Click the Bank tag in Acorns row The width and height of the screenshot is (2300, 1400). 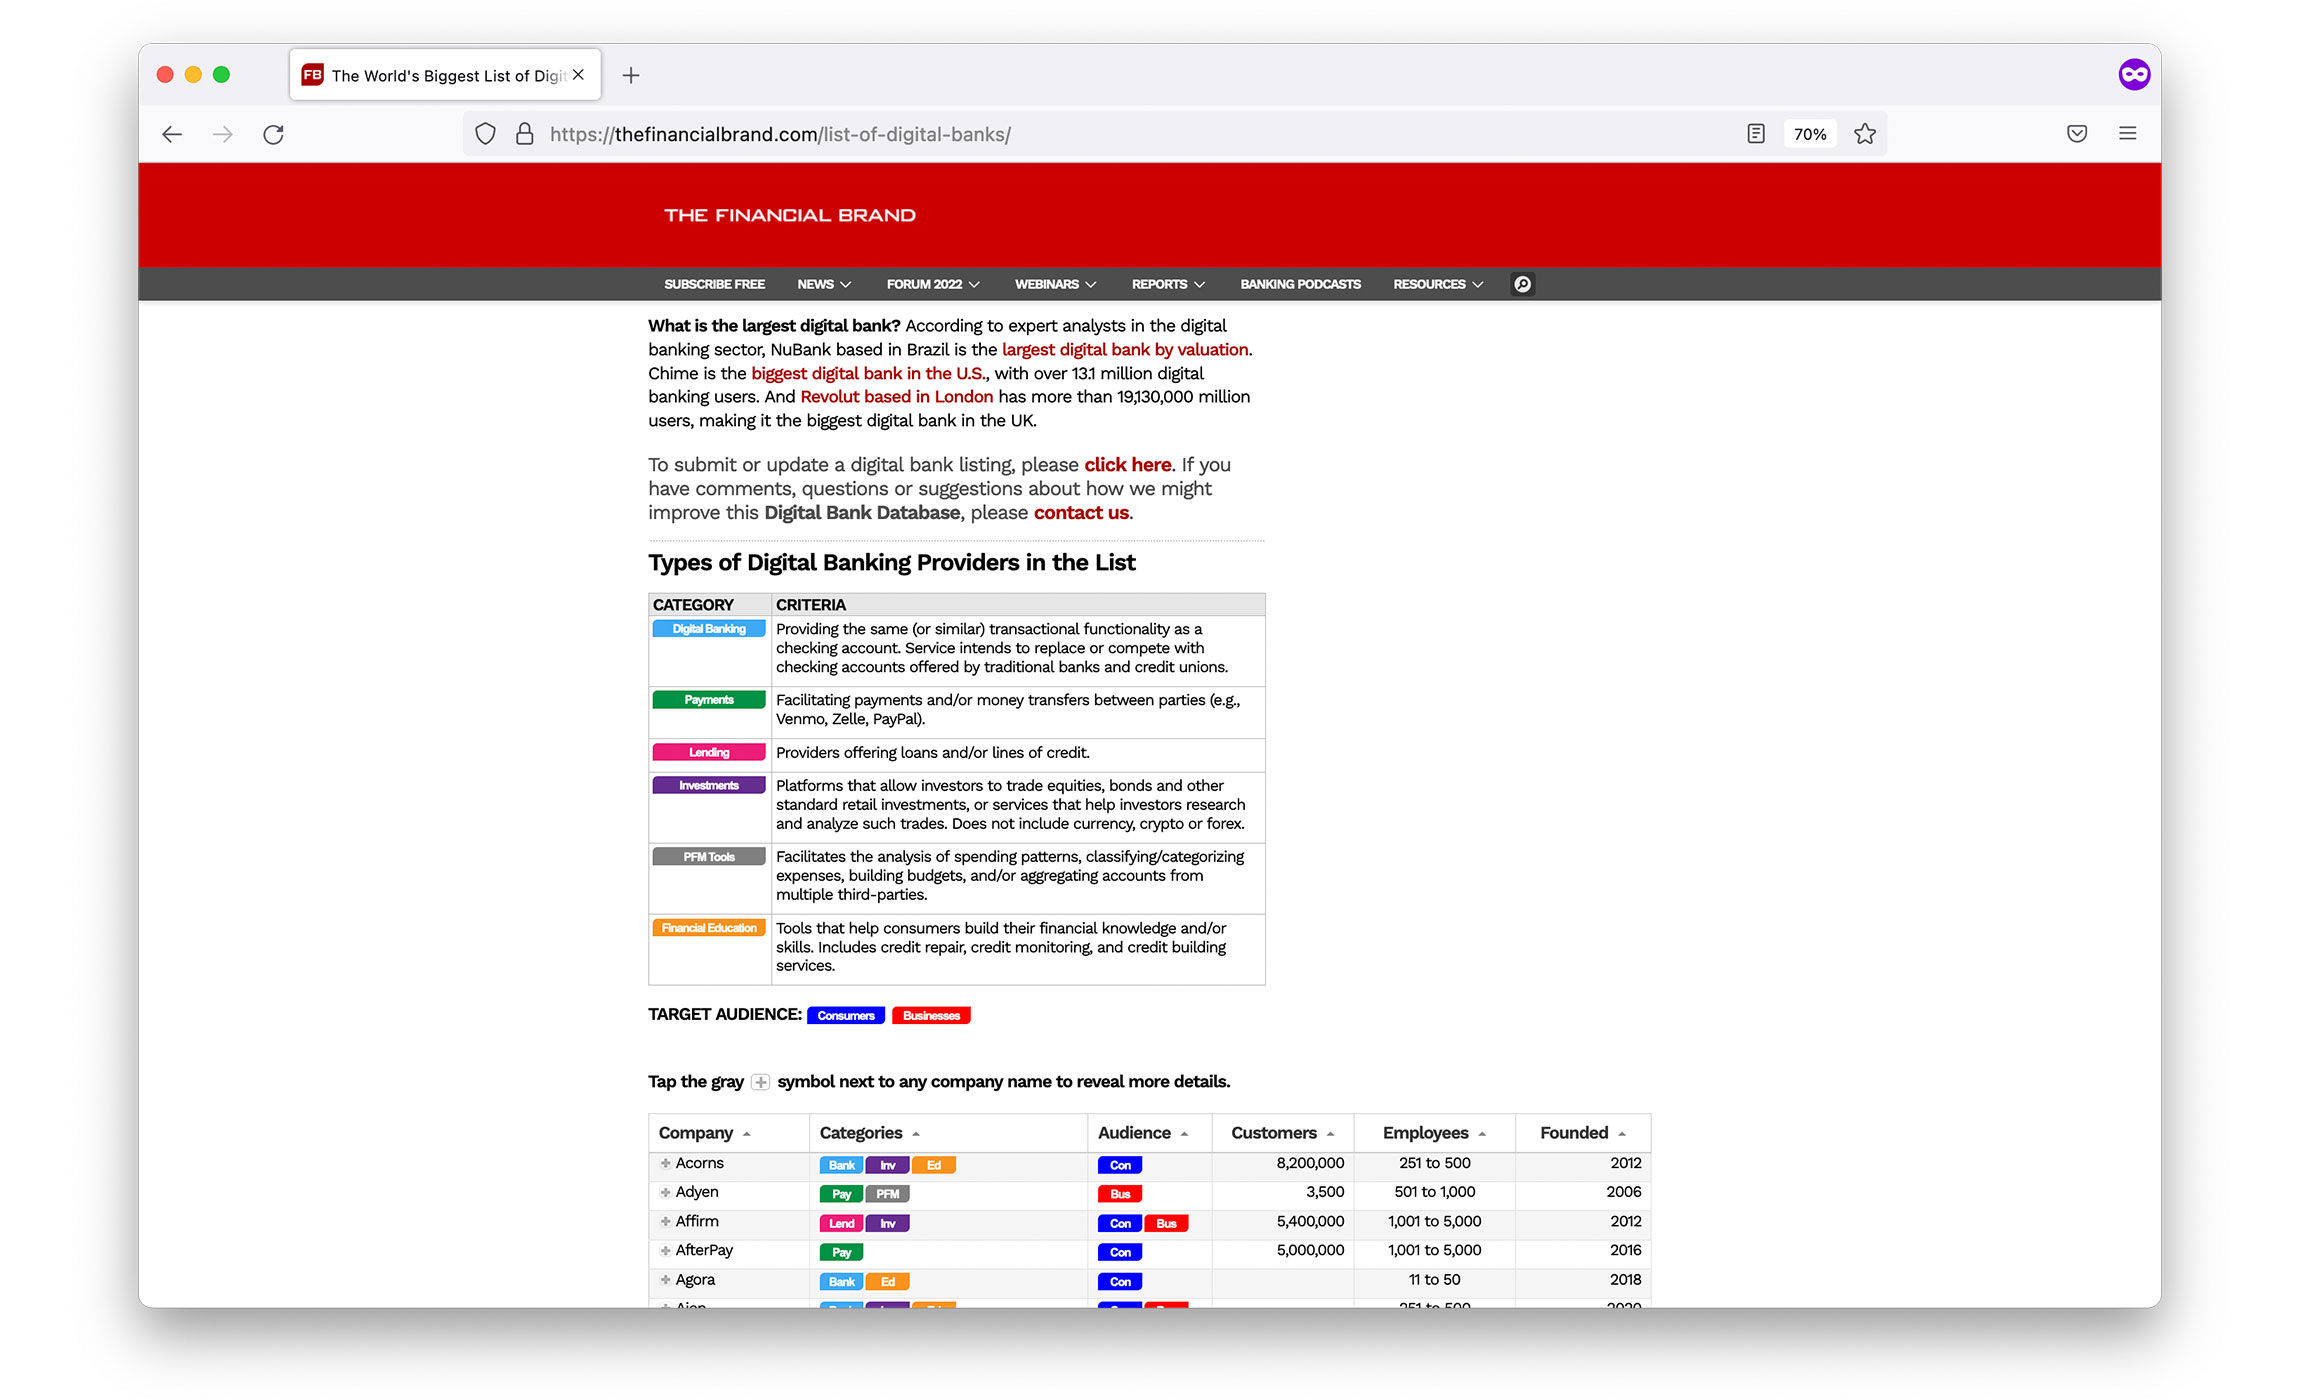tap(841, 1165)
